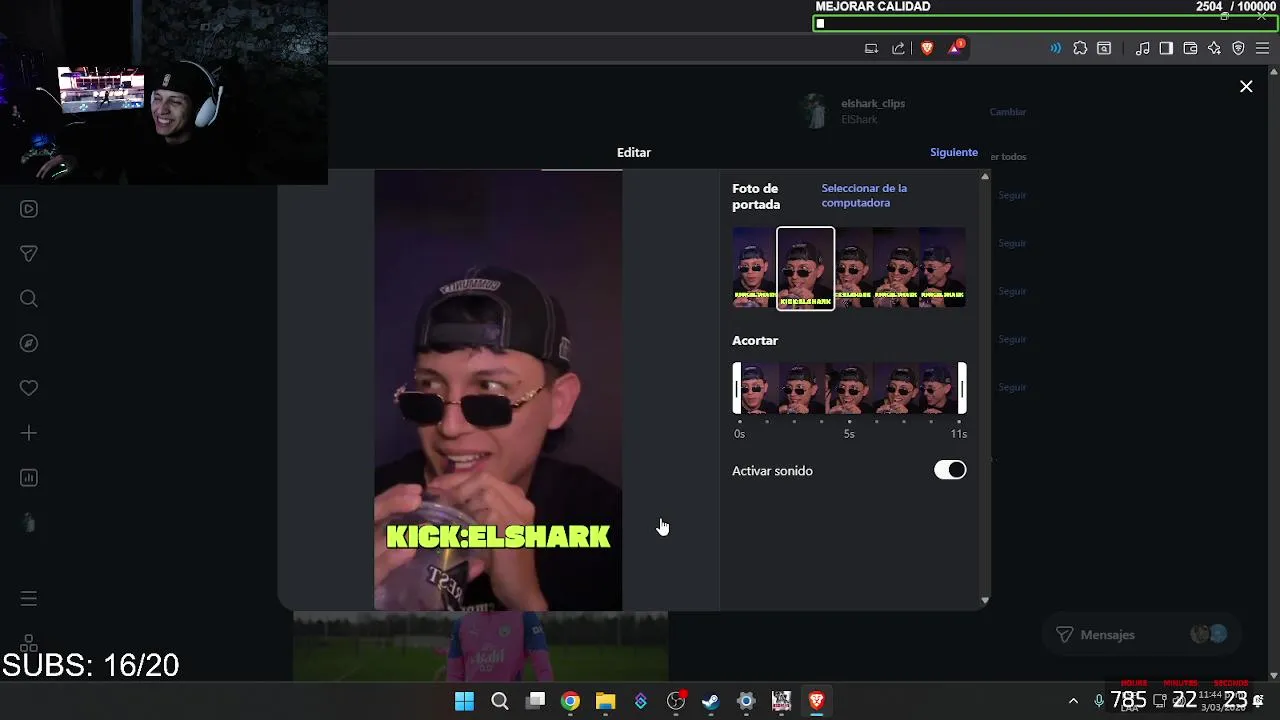This screenshot has width=1280, height=720.
Task: Click the microphone icon in system tray
Action: (1099, 701)
